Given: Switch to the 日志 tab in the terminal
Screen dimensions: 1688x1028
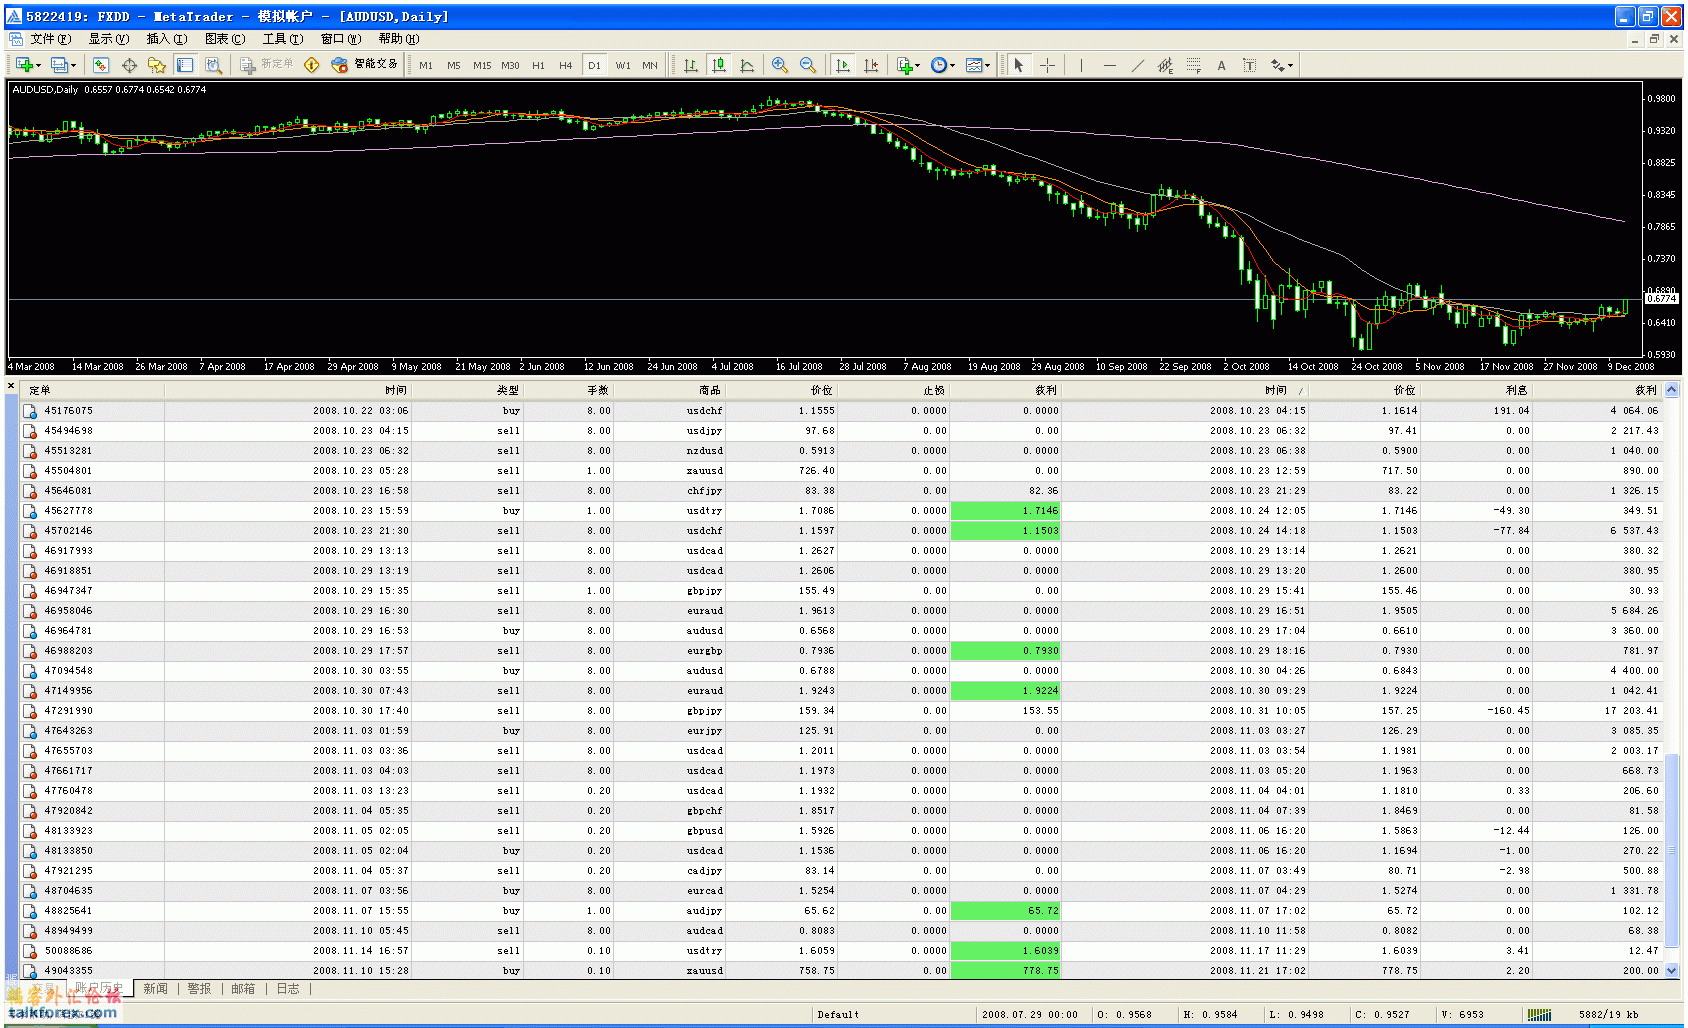Looking at the screenshot, I should click(288, 989).
